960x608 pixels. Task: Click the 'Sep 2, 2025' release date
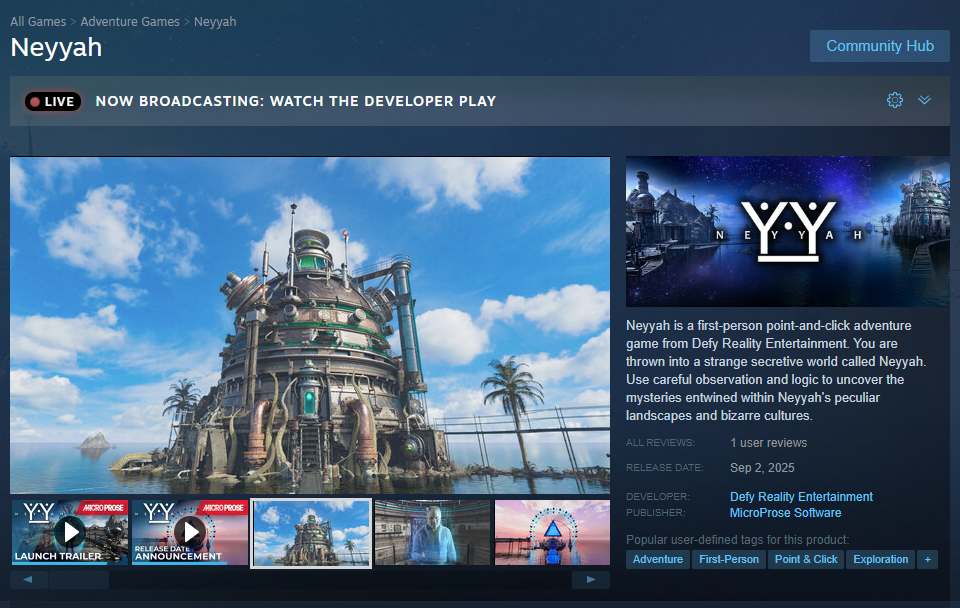pos(762,468)
